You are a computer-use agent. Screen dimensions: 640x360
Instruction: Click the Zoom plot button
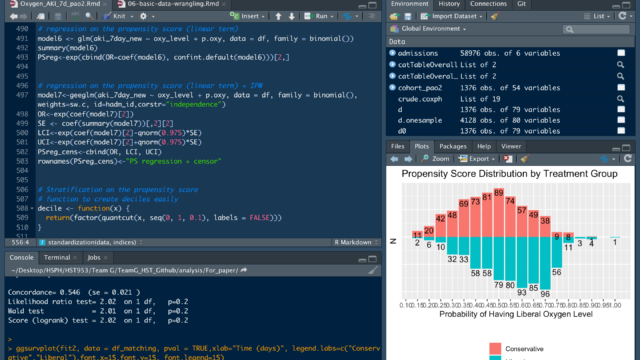436,159
